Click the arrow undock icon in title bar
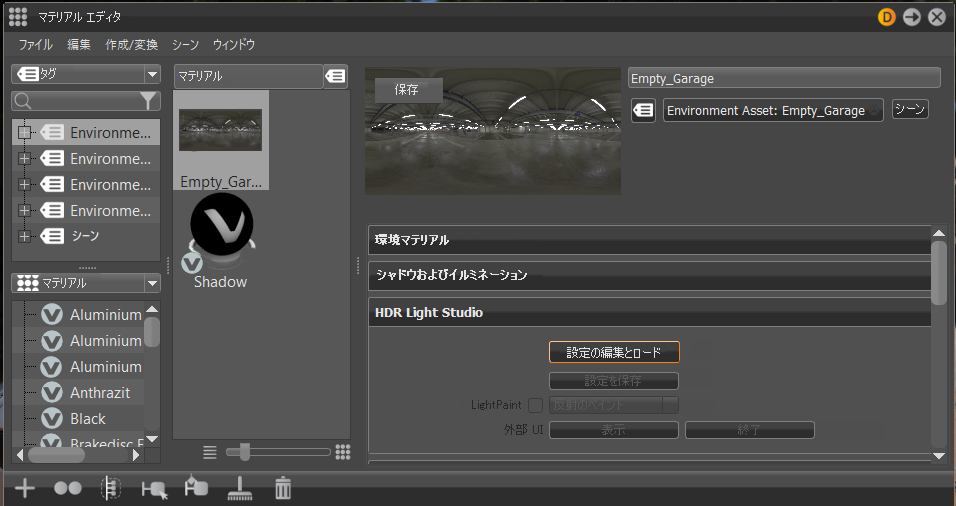Viewport: 956px width, 506px height. point(911,17)
